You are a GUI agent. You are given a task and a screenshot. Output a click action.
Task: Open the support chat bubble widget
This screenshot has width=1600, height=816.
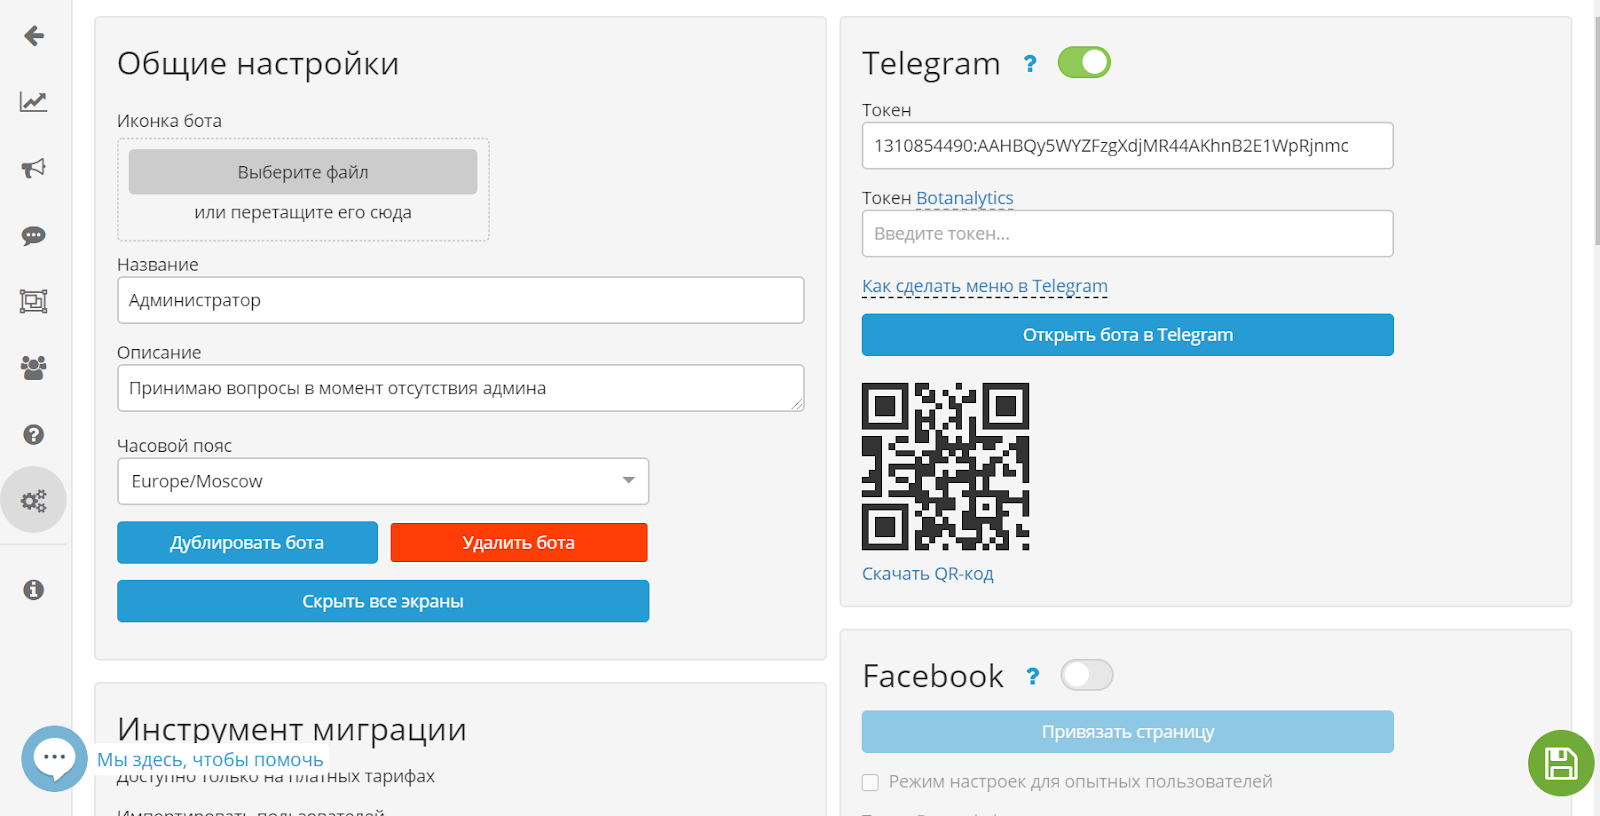(x=54, y=758)
